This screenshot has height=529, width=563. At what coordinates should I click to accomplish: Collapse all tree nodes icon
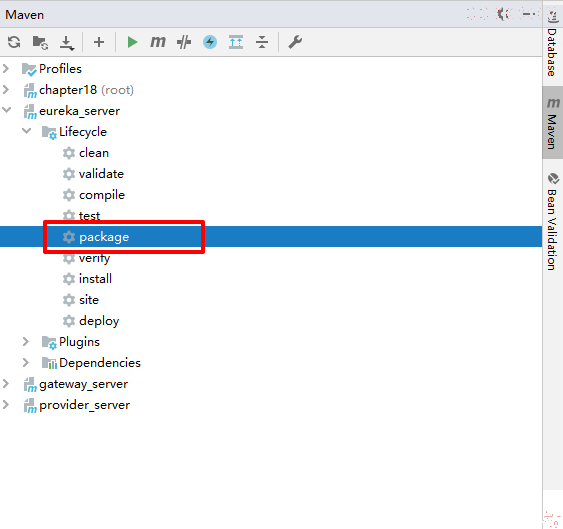(x=262, y=42)
